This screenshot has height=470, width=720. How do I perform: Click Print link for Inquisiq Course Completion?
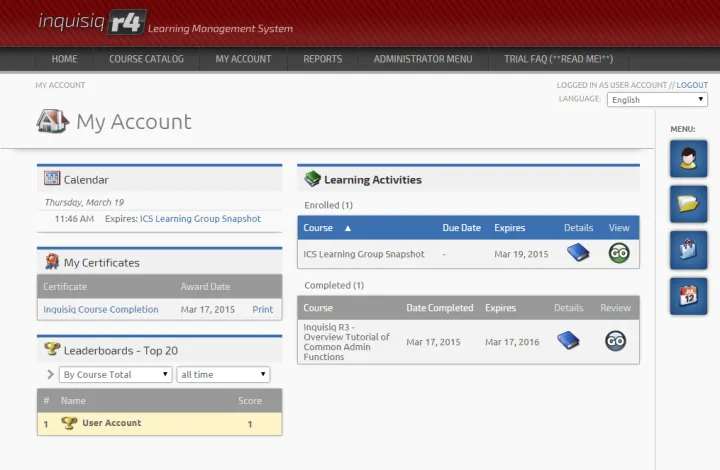click(x=262, y=310)
